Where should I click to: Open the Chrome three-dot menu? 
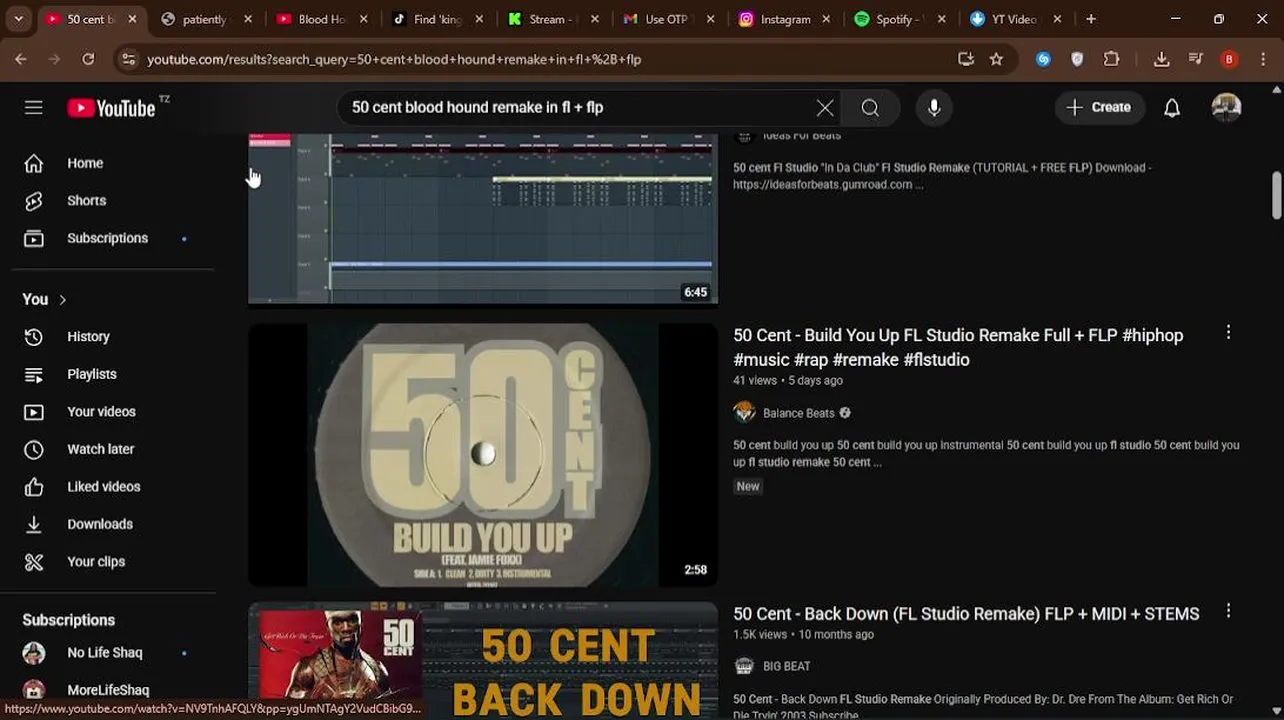pos(1262,59)
